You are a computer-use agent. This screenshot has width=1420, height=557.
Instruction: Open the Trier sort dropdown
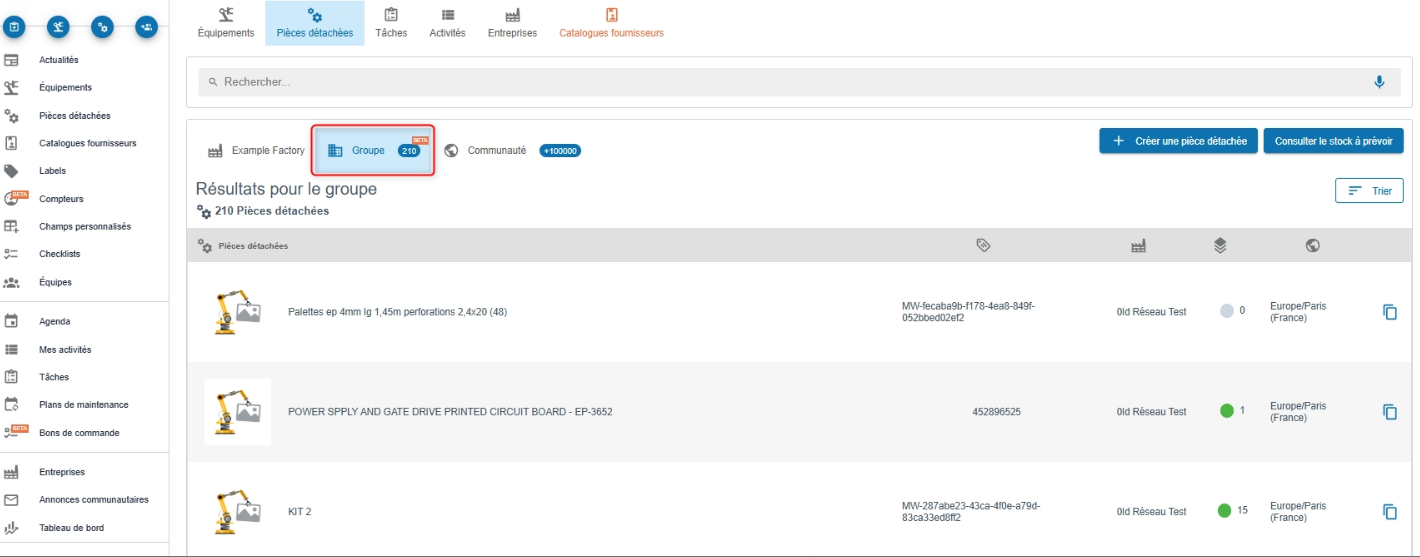1369,190
